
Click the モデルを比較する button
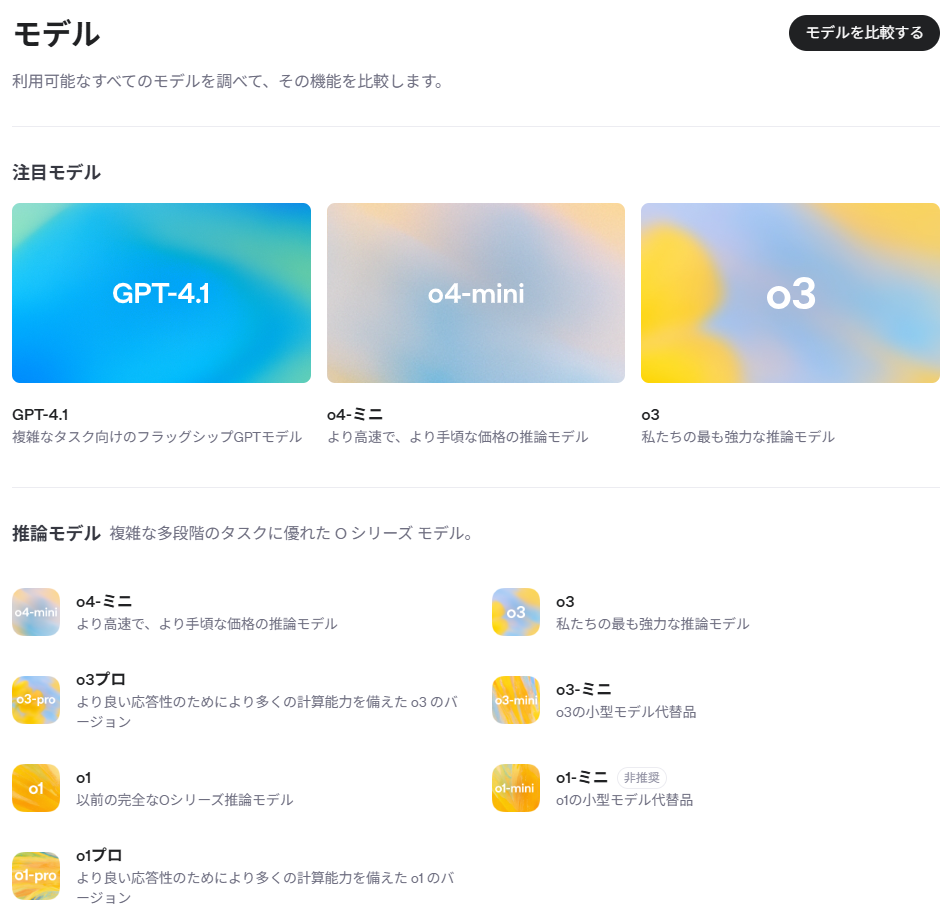point(864,33)
